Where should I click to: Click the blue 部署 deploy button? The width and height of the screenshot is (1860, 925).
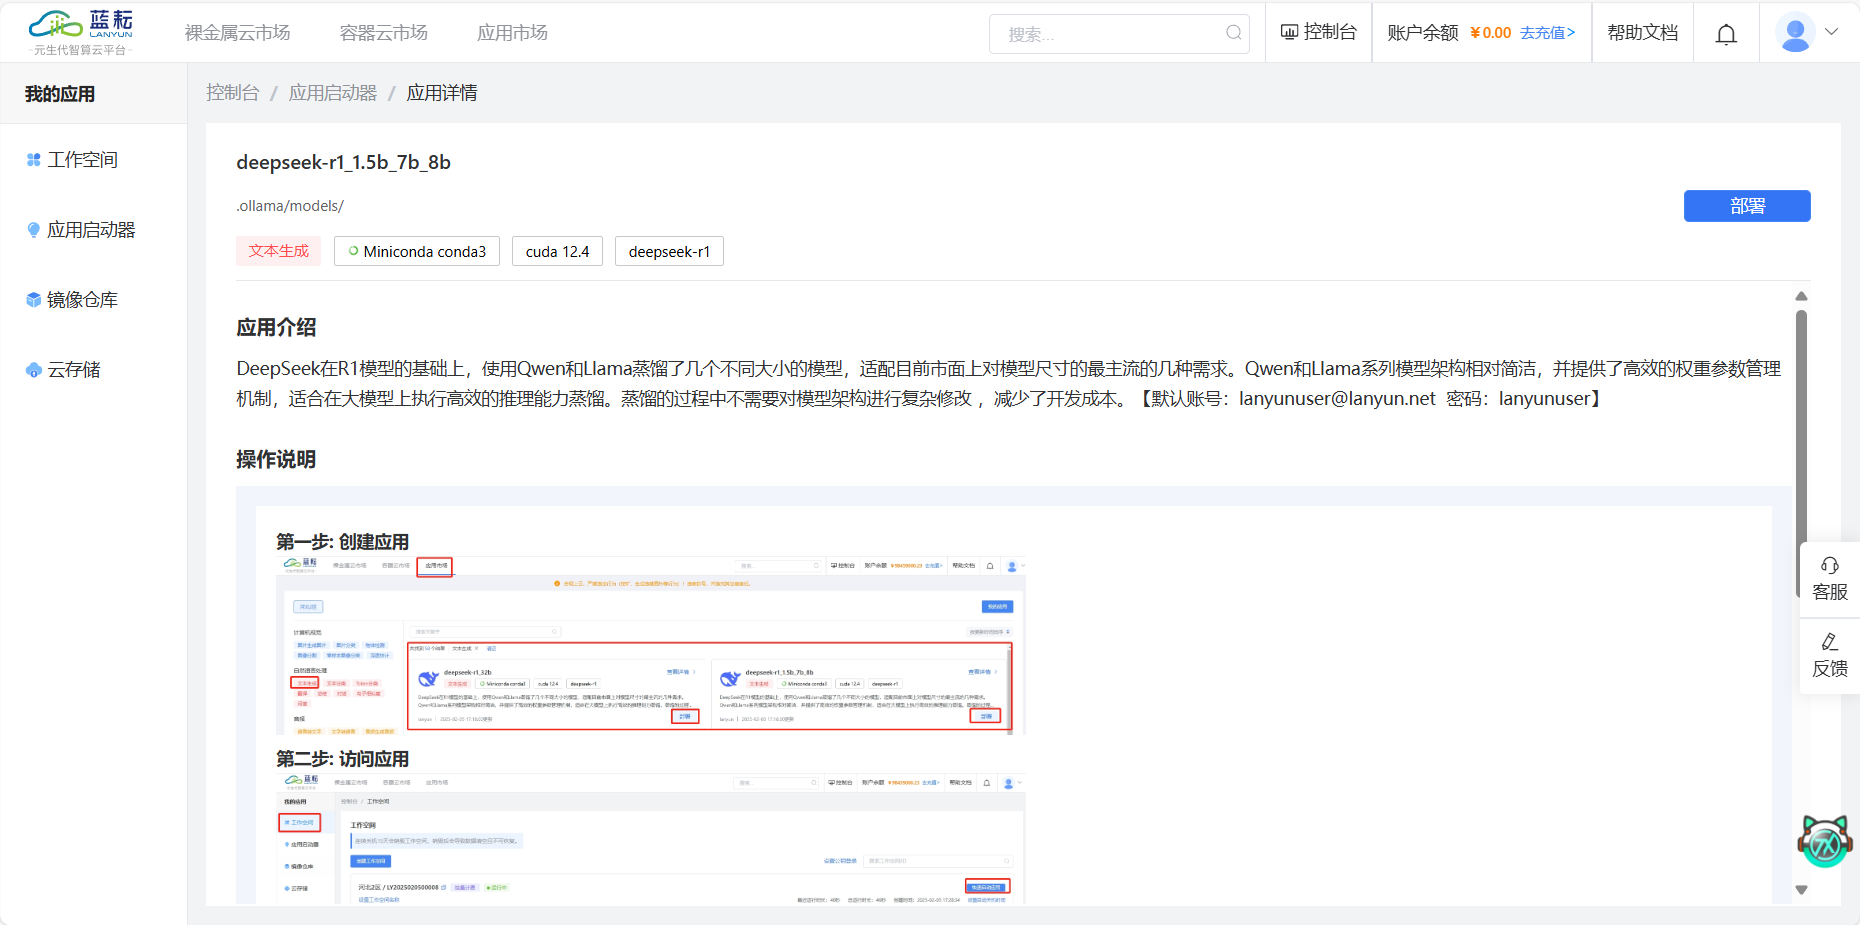(x=1747, y=206)
